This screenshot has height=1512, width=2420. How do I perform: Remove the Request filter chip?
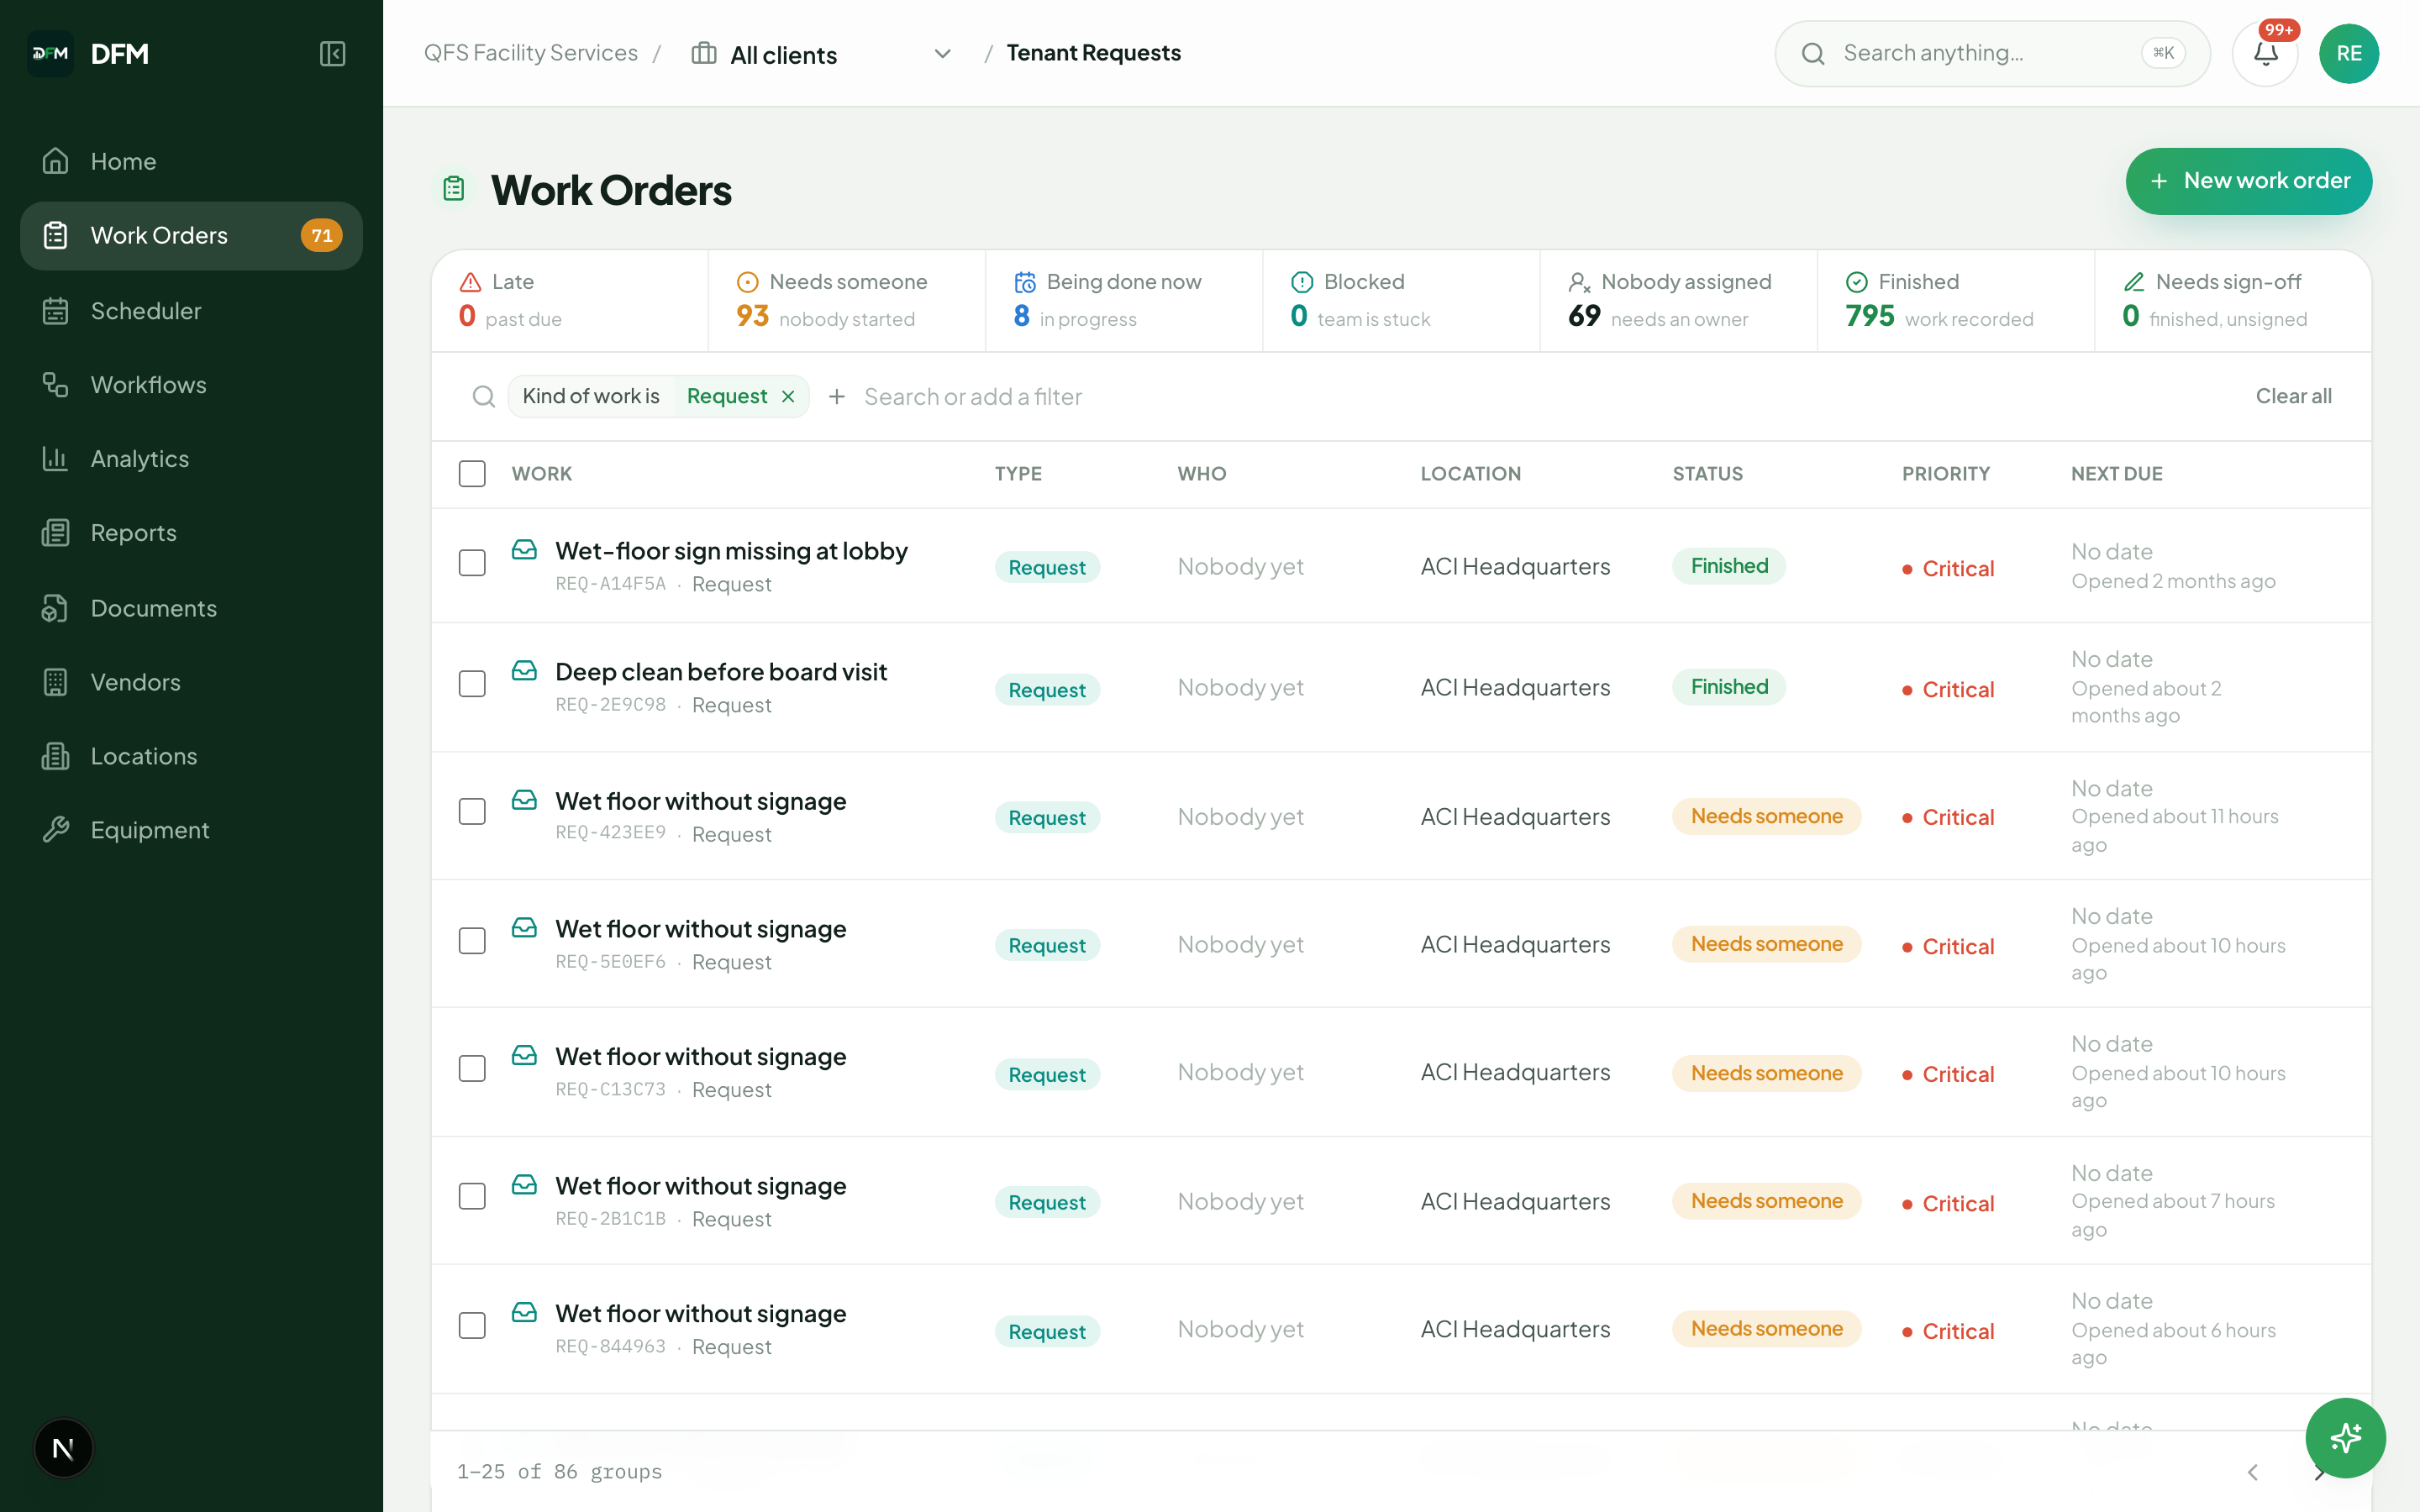[x=788, y=397]
